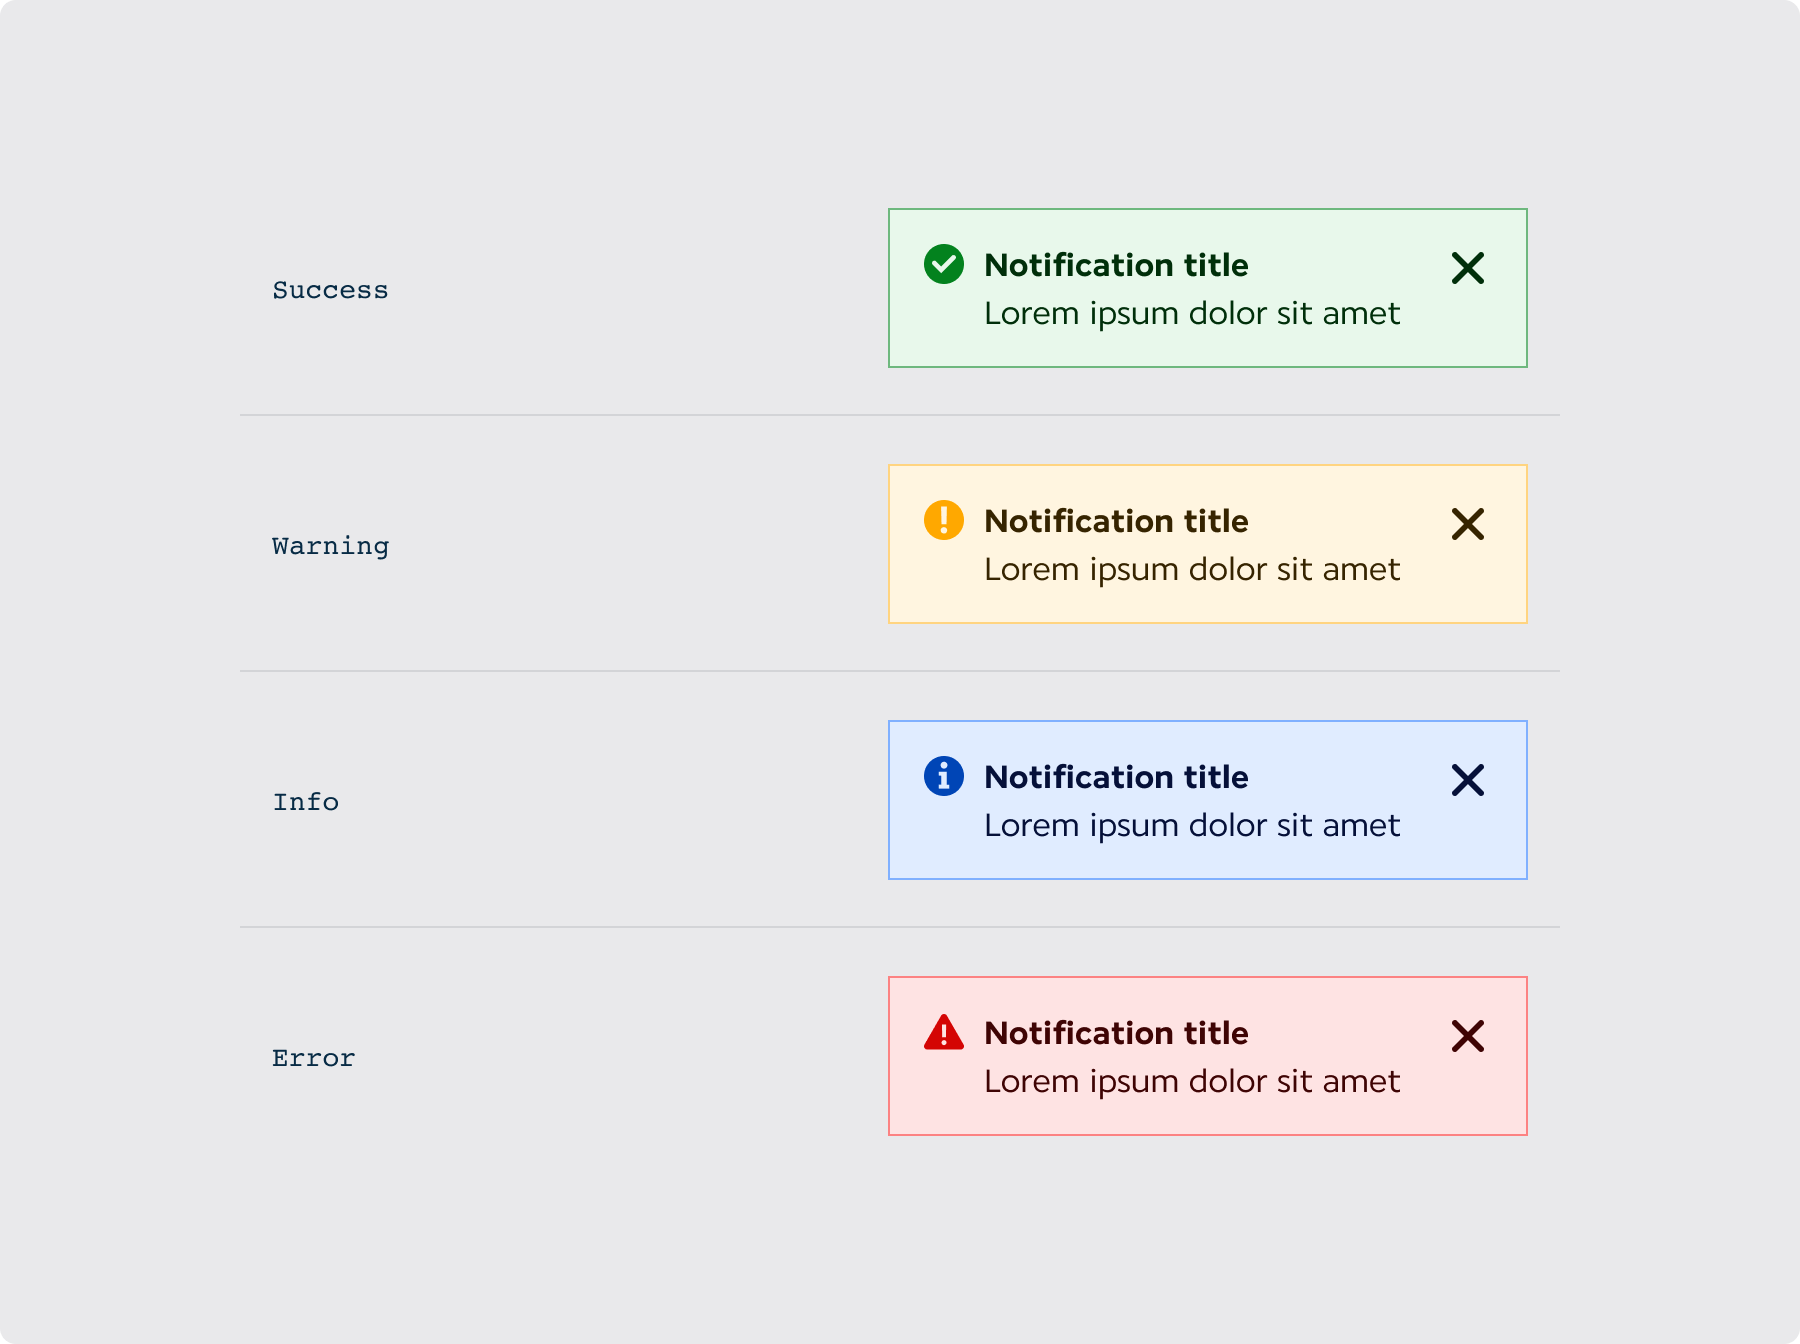Click Lorem ipsum text in success notification

click(x=1192, y=314)
